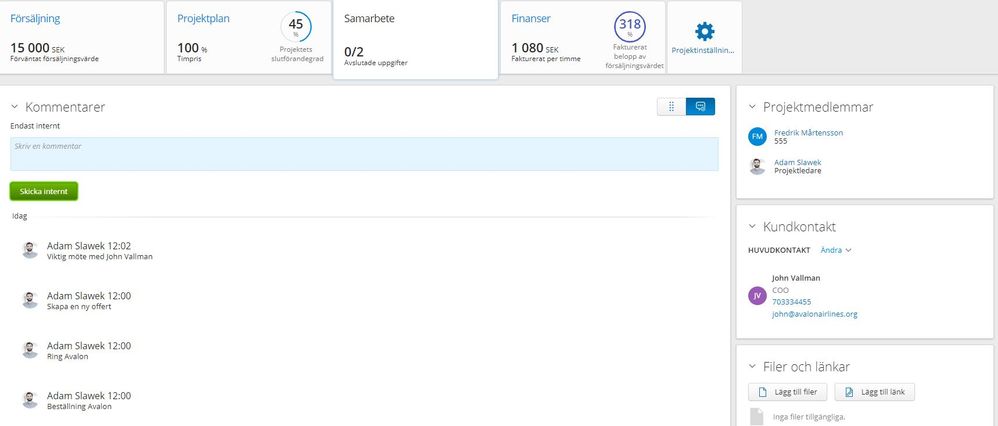Viewport: 998px width, 426px height.
Task: Click the '0/2' Avslutade uppgifter value
Action: [354, 52]
